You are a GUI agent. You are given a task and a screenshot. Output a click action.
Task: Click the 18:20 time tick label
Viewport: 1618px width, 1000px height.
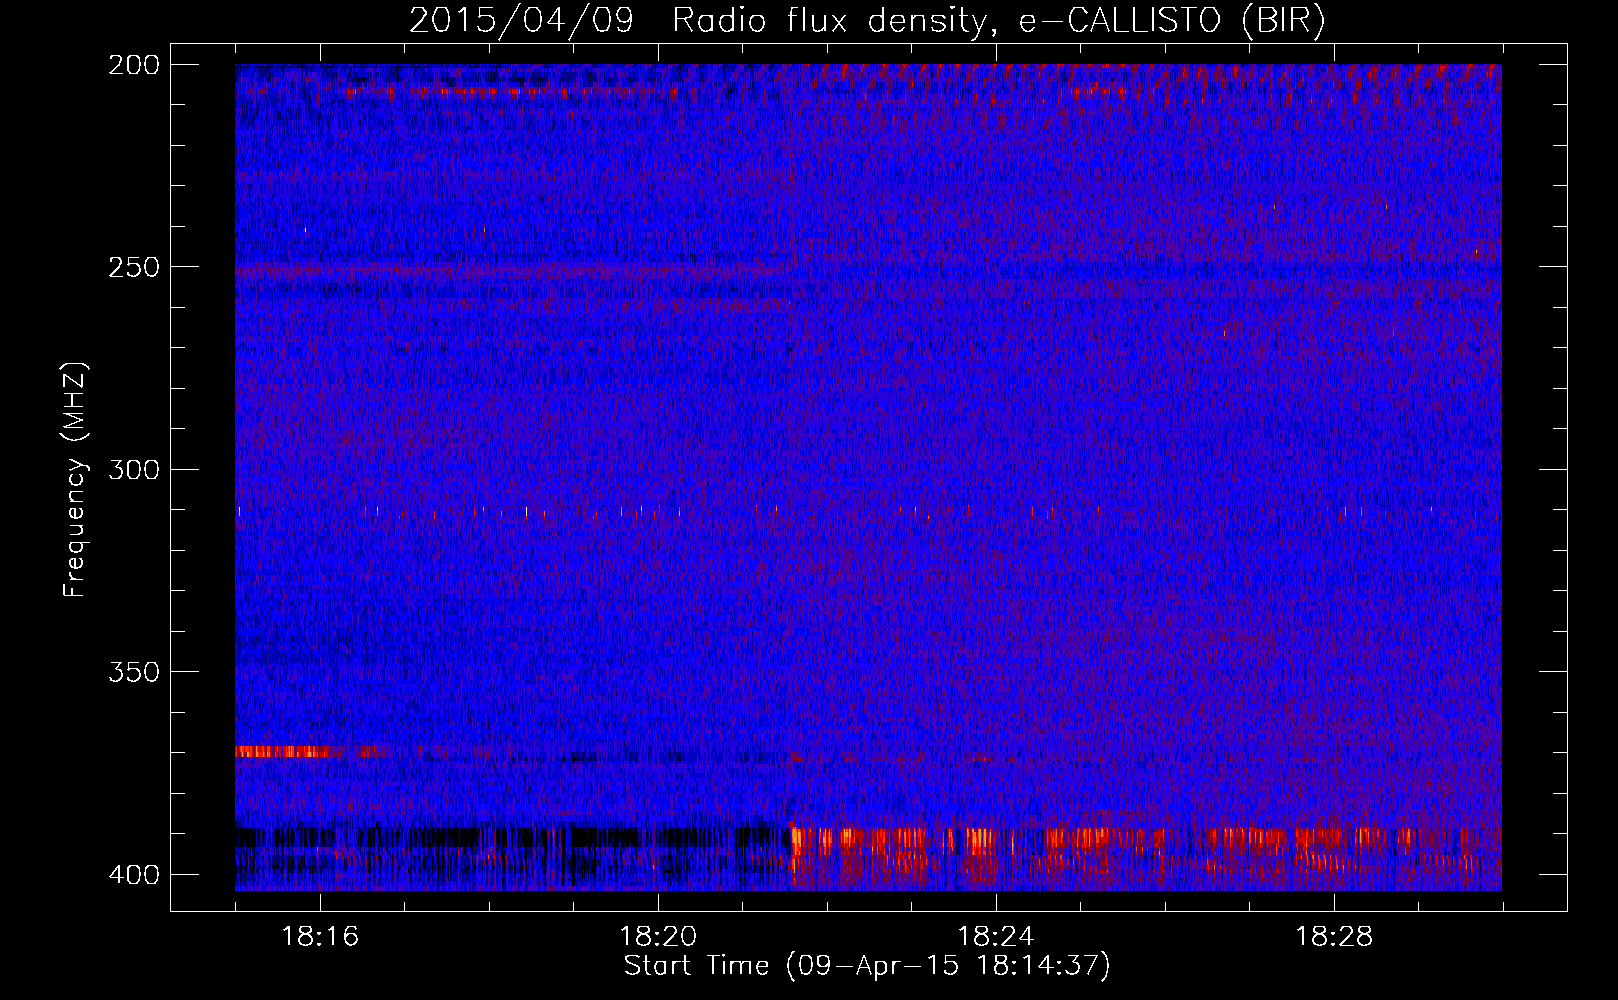tap(658, 936)
